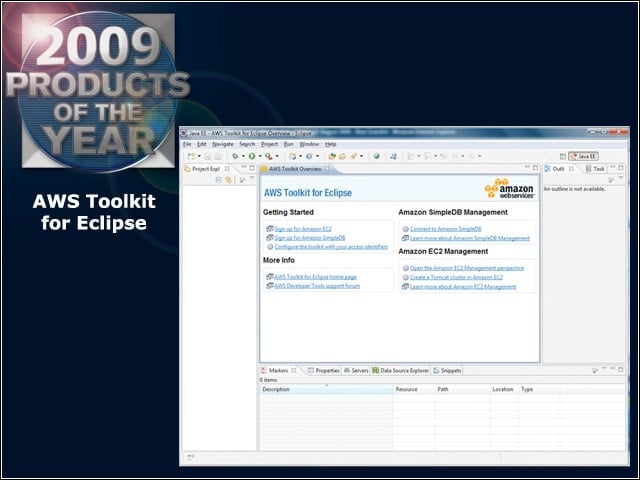Viewport: 640px width, 480px height.
Task: Switch to the Servers tab
Action: click(x=356, y=371)
